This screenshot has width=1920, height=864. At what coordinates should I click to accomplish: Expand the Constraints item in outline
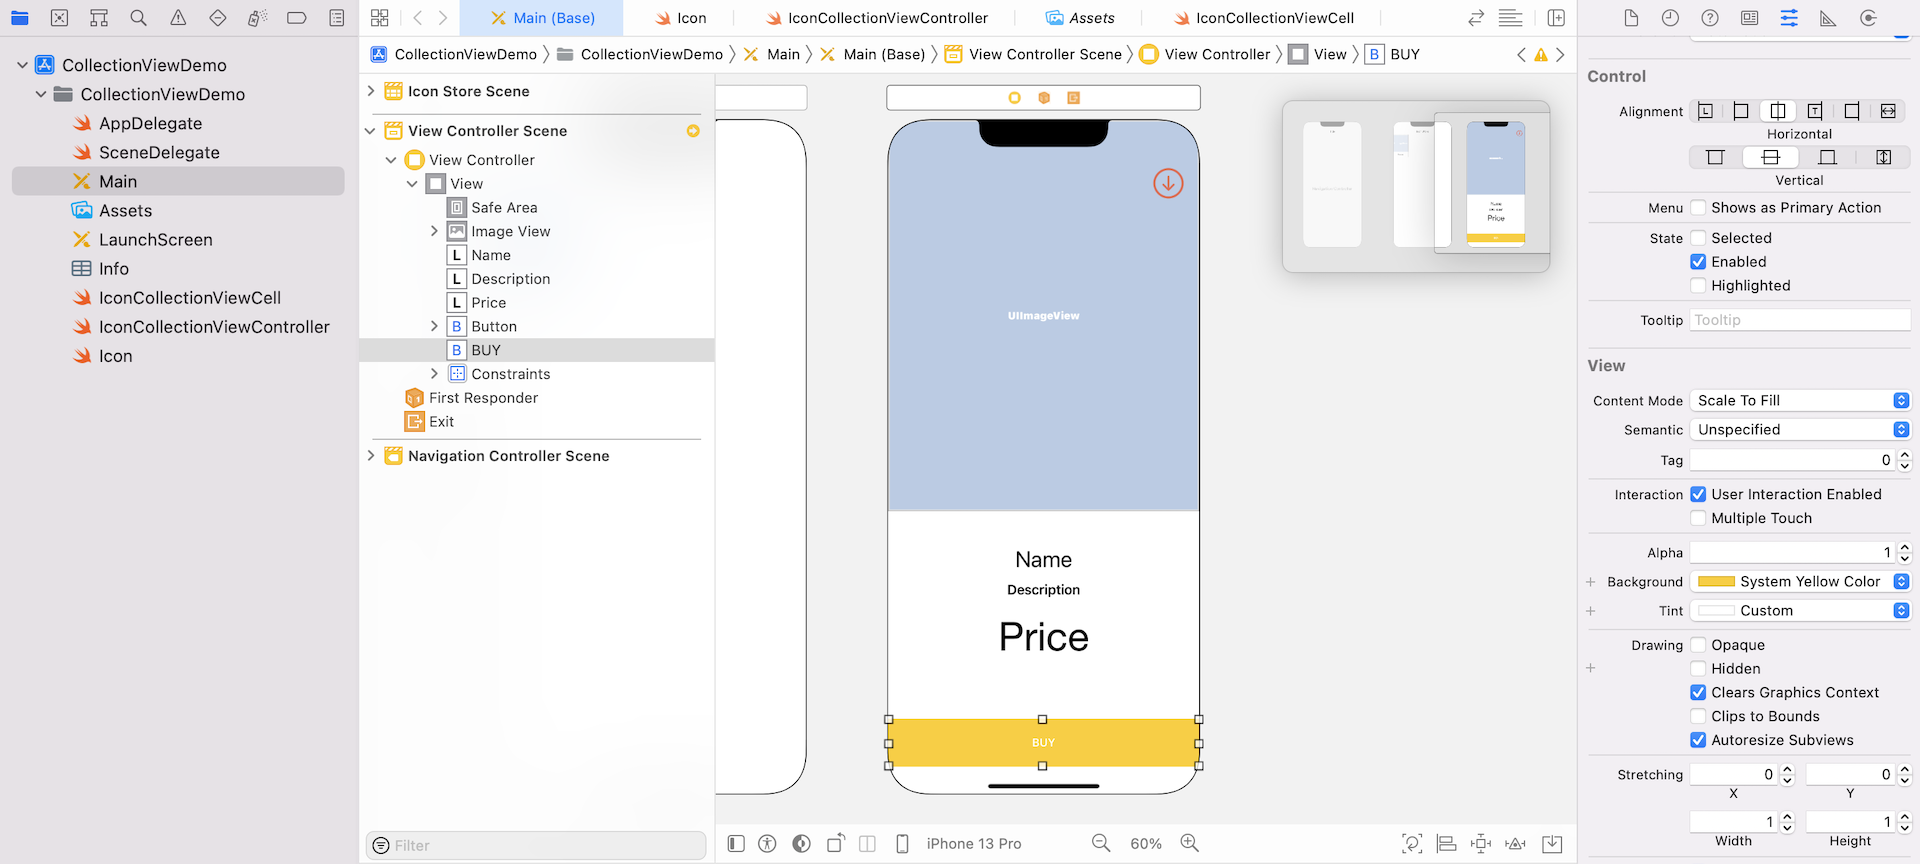tap(434, 374)
